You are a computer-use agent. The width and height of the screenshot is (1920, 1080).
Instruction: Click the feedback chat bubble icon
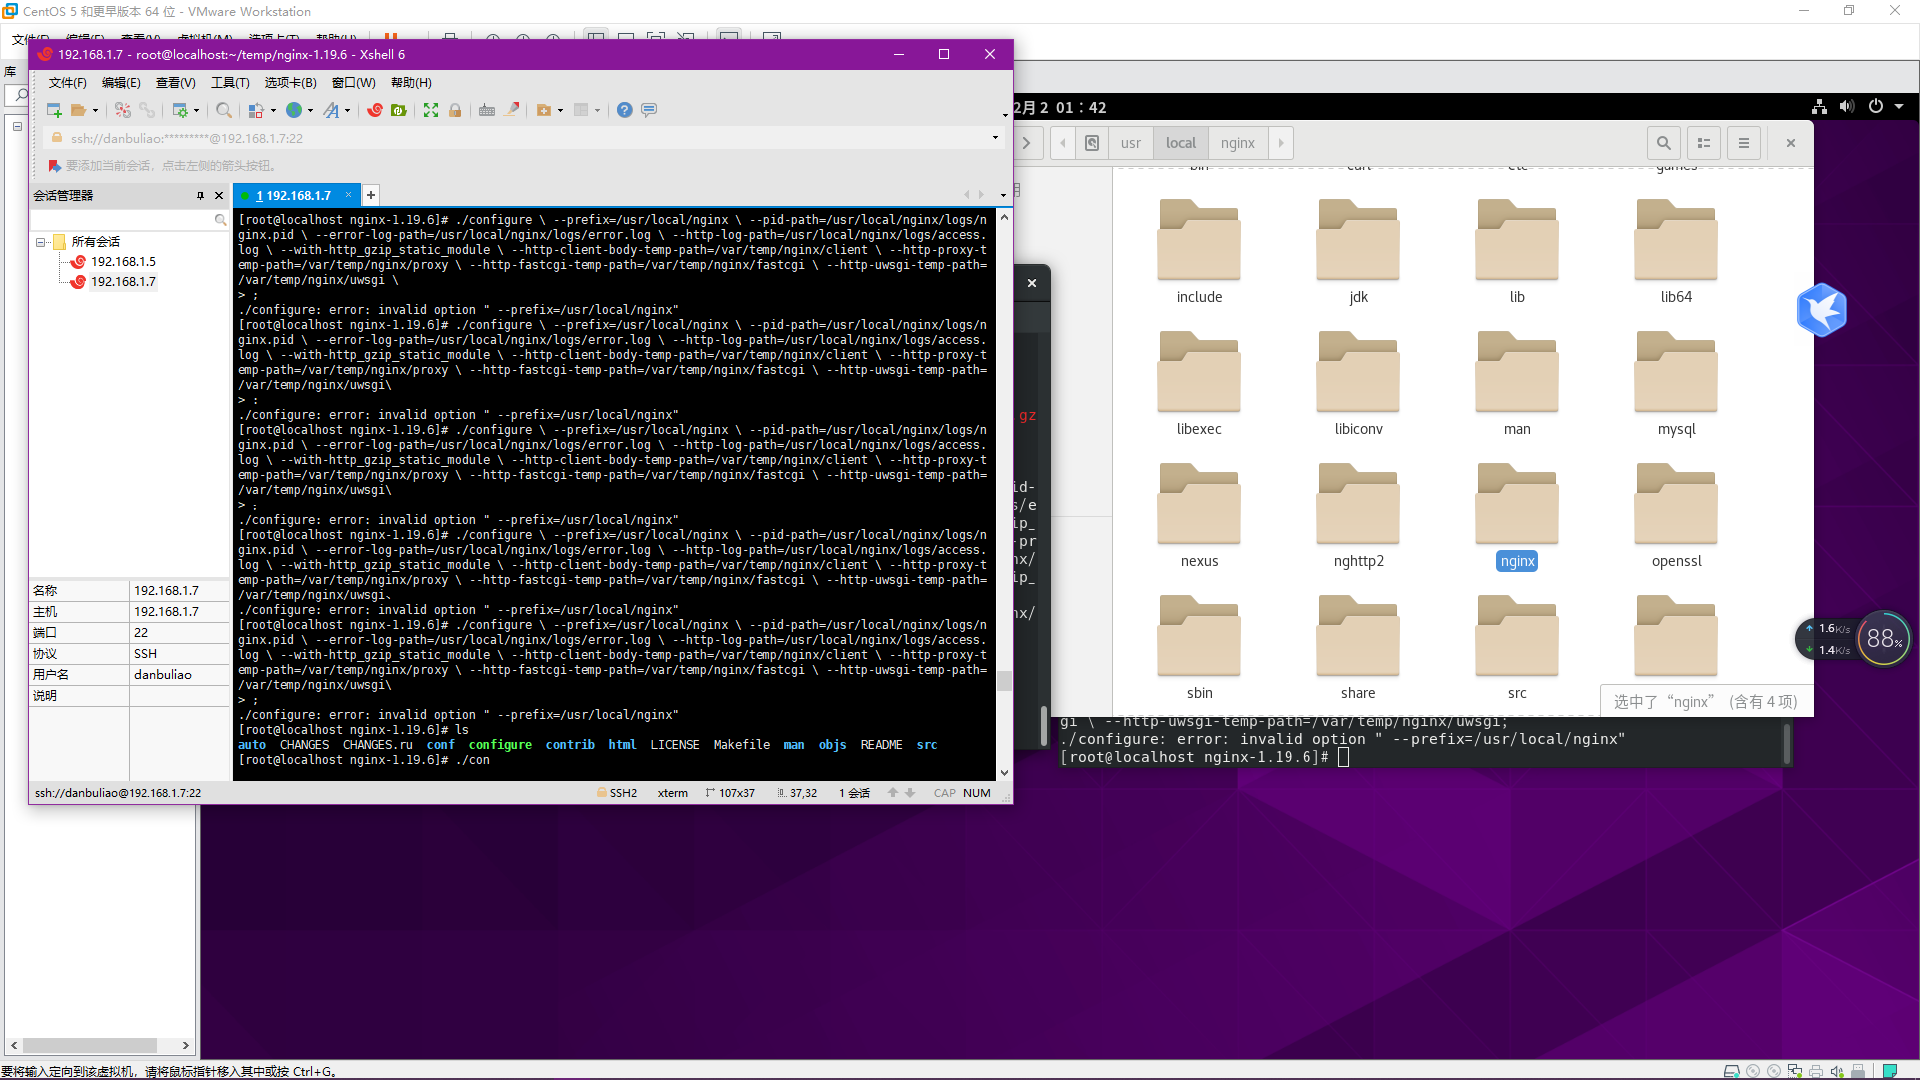coord(649,110)
